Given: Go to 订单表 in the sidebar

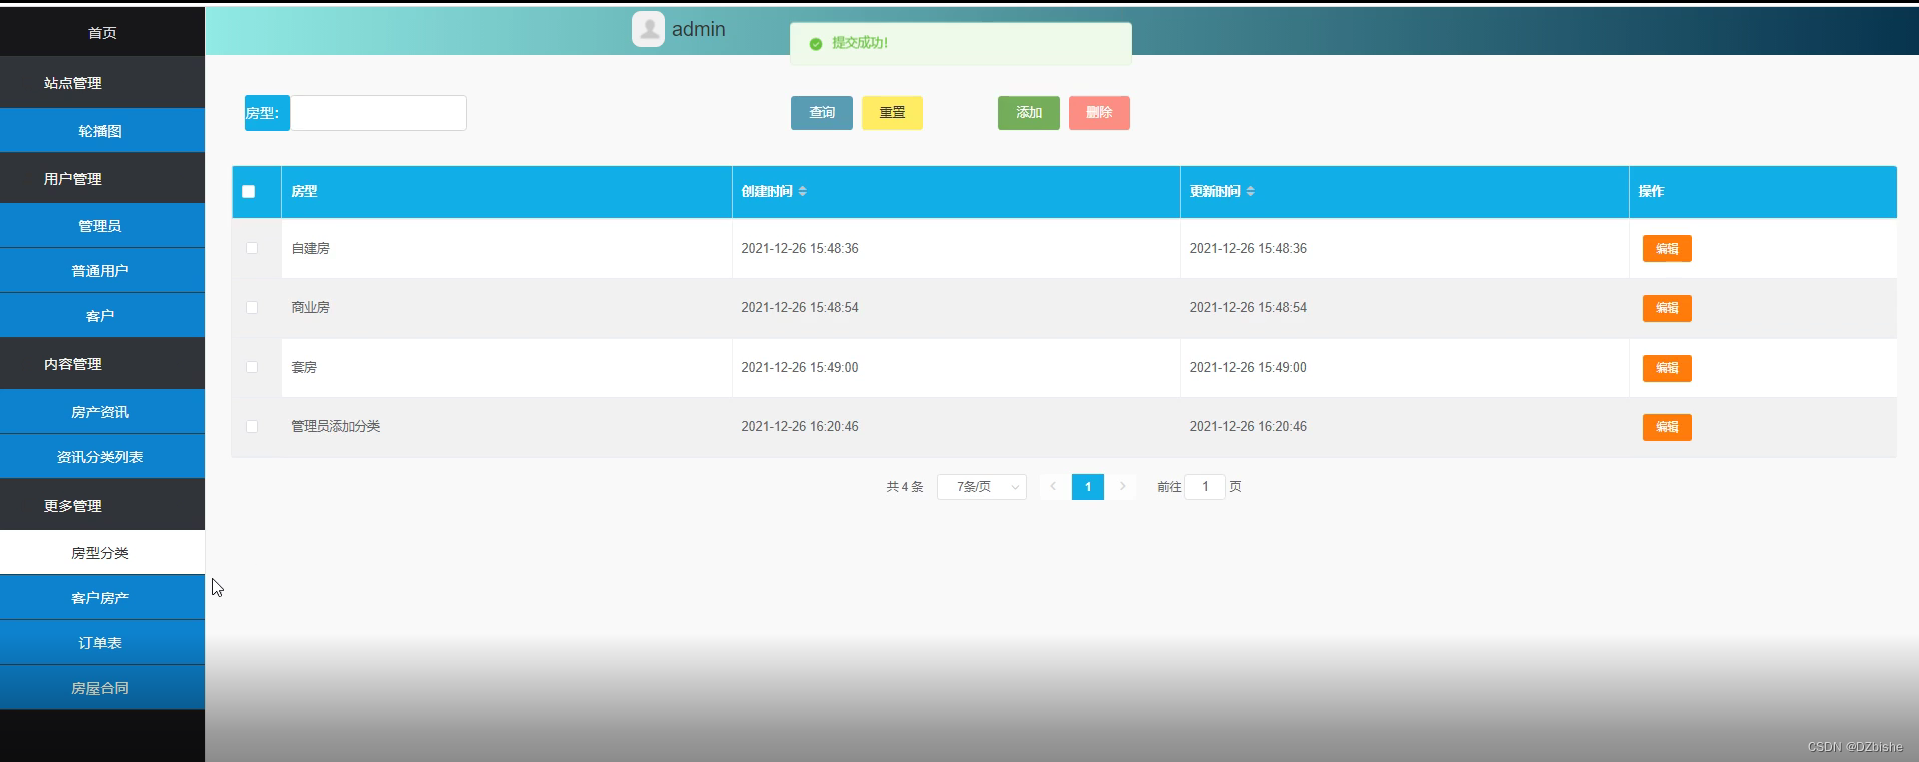Looking at the screenshot, I should click(102, 642).
